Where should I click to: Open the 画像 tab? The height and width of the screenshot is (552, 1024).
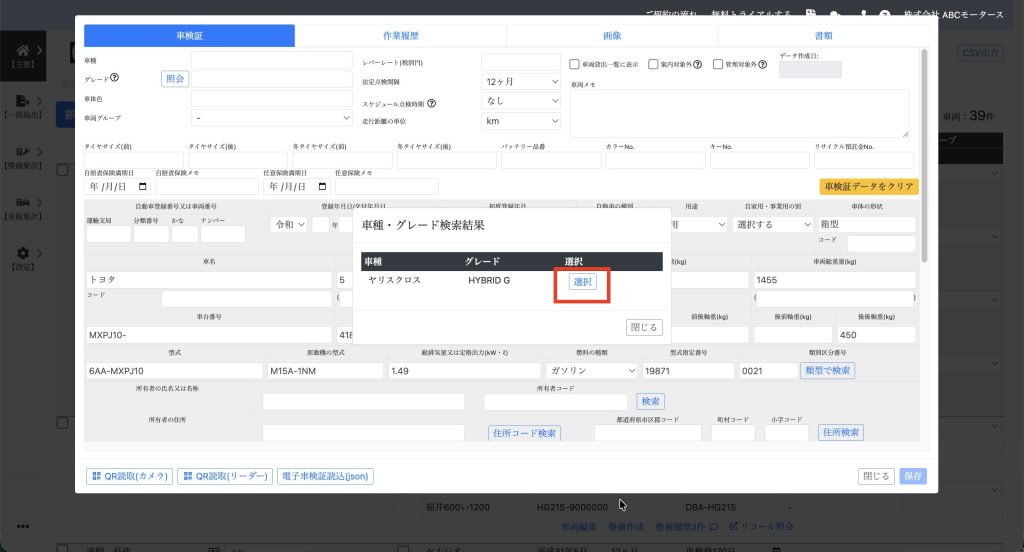coord(611,36)
